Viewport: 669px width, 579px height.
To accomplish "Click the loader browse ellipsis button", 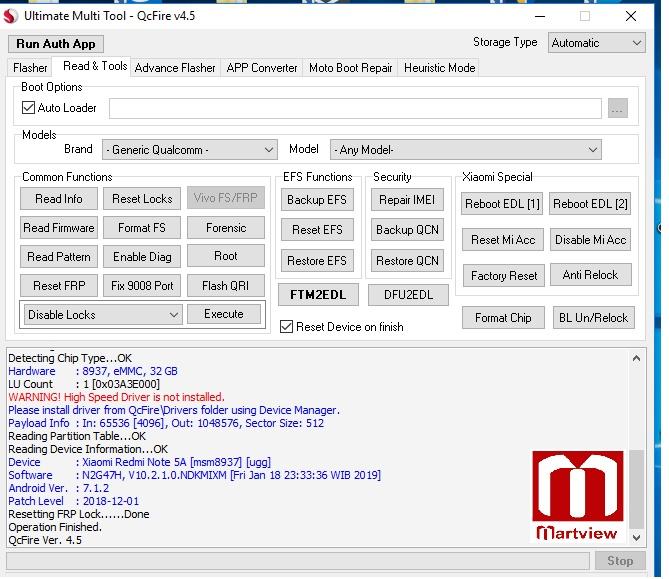I will coord(617,108).
